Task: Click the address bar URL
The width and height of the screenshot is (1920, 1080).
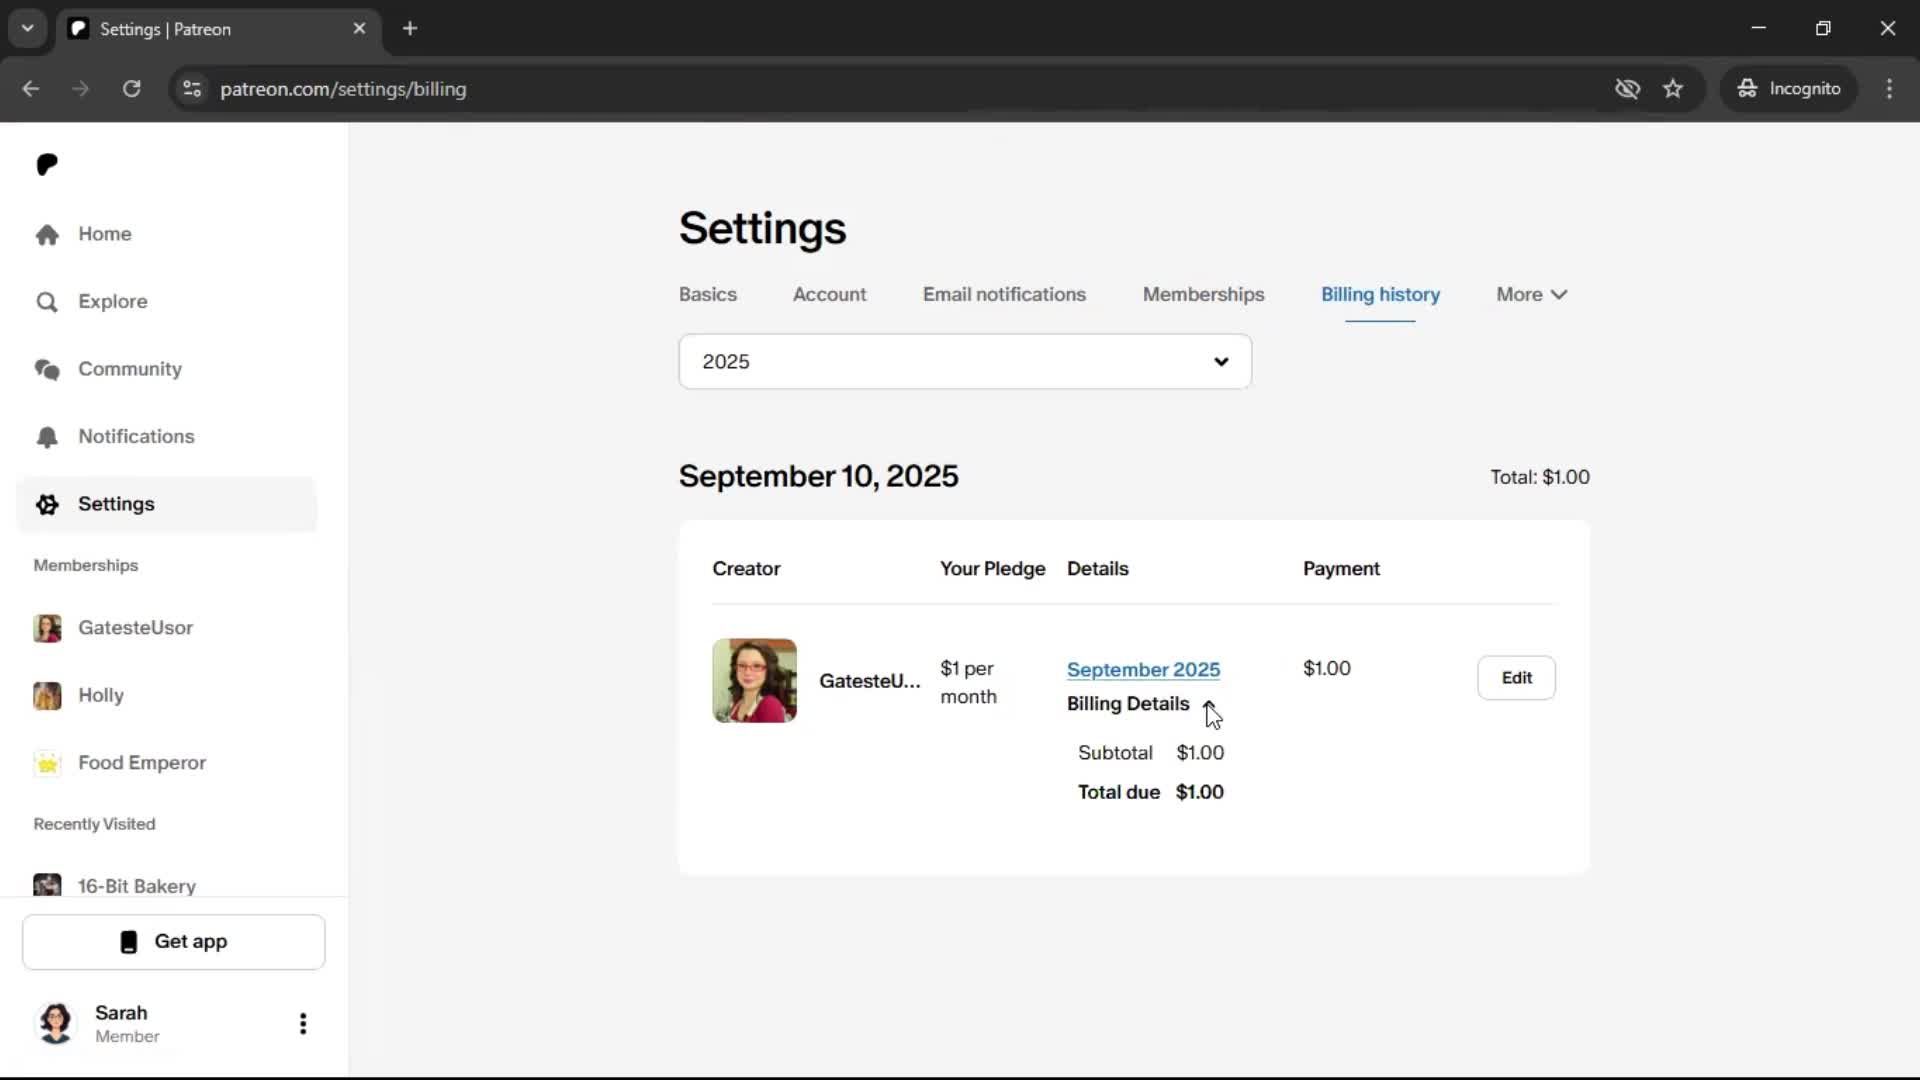Action: coord(343,89)
